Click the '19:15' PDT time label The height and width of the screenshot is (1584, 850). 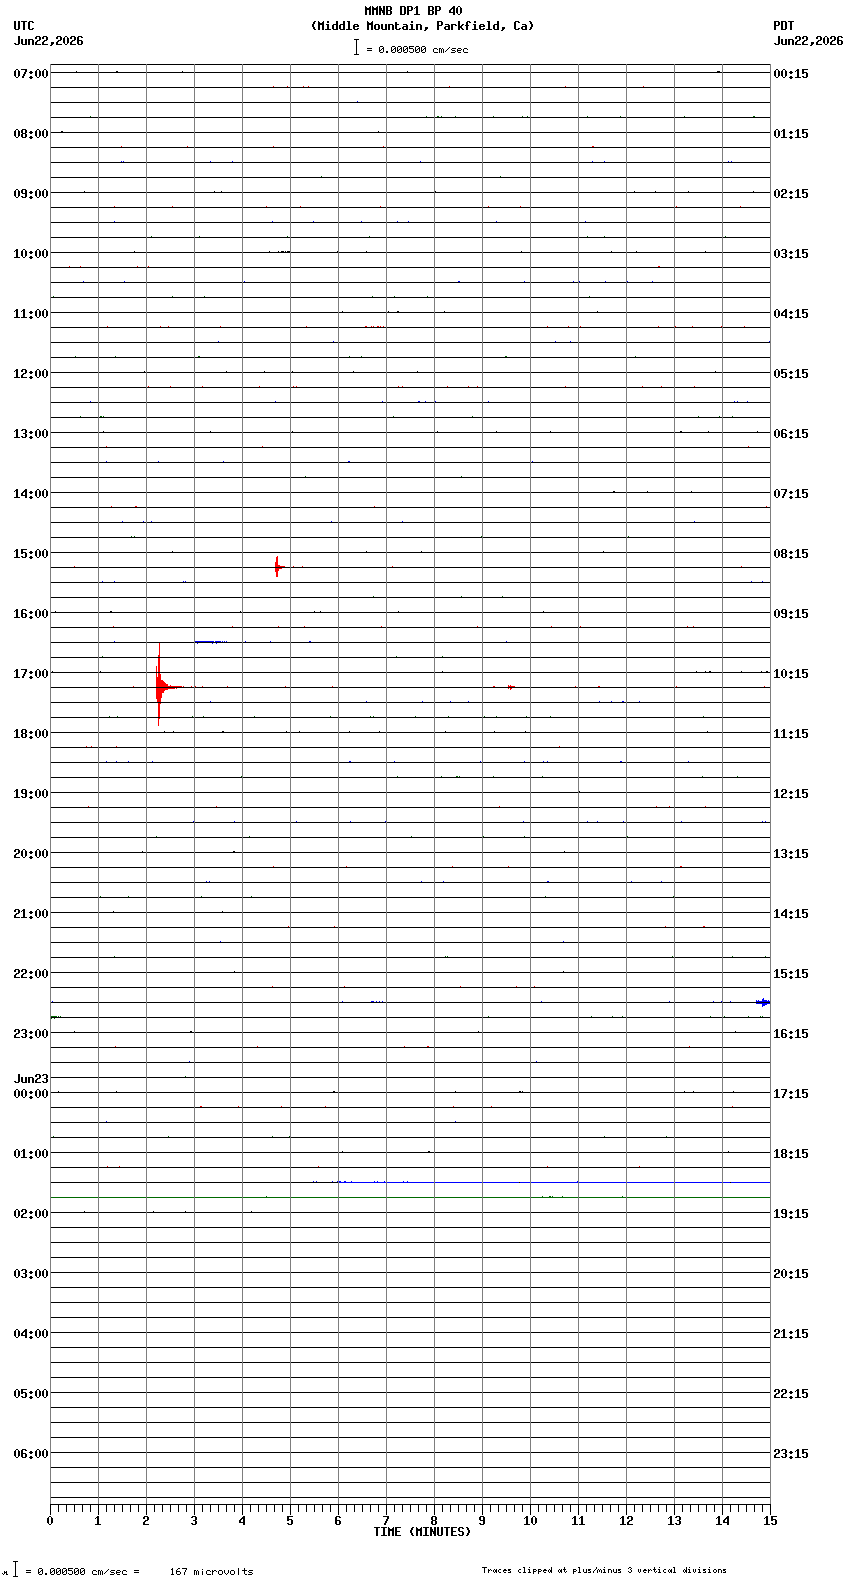coord(791,1214)
